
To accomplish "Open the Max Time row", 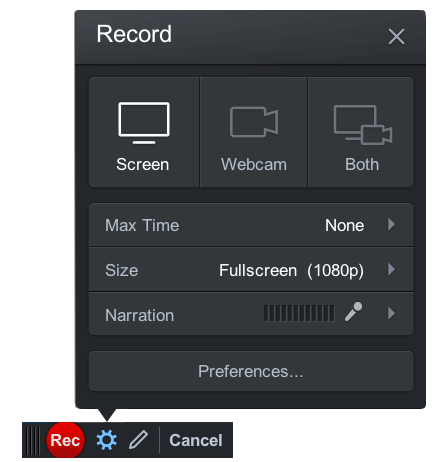I will point(251,225).
